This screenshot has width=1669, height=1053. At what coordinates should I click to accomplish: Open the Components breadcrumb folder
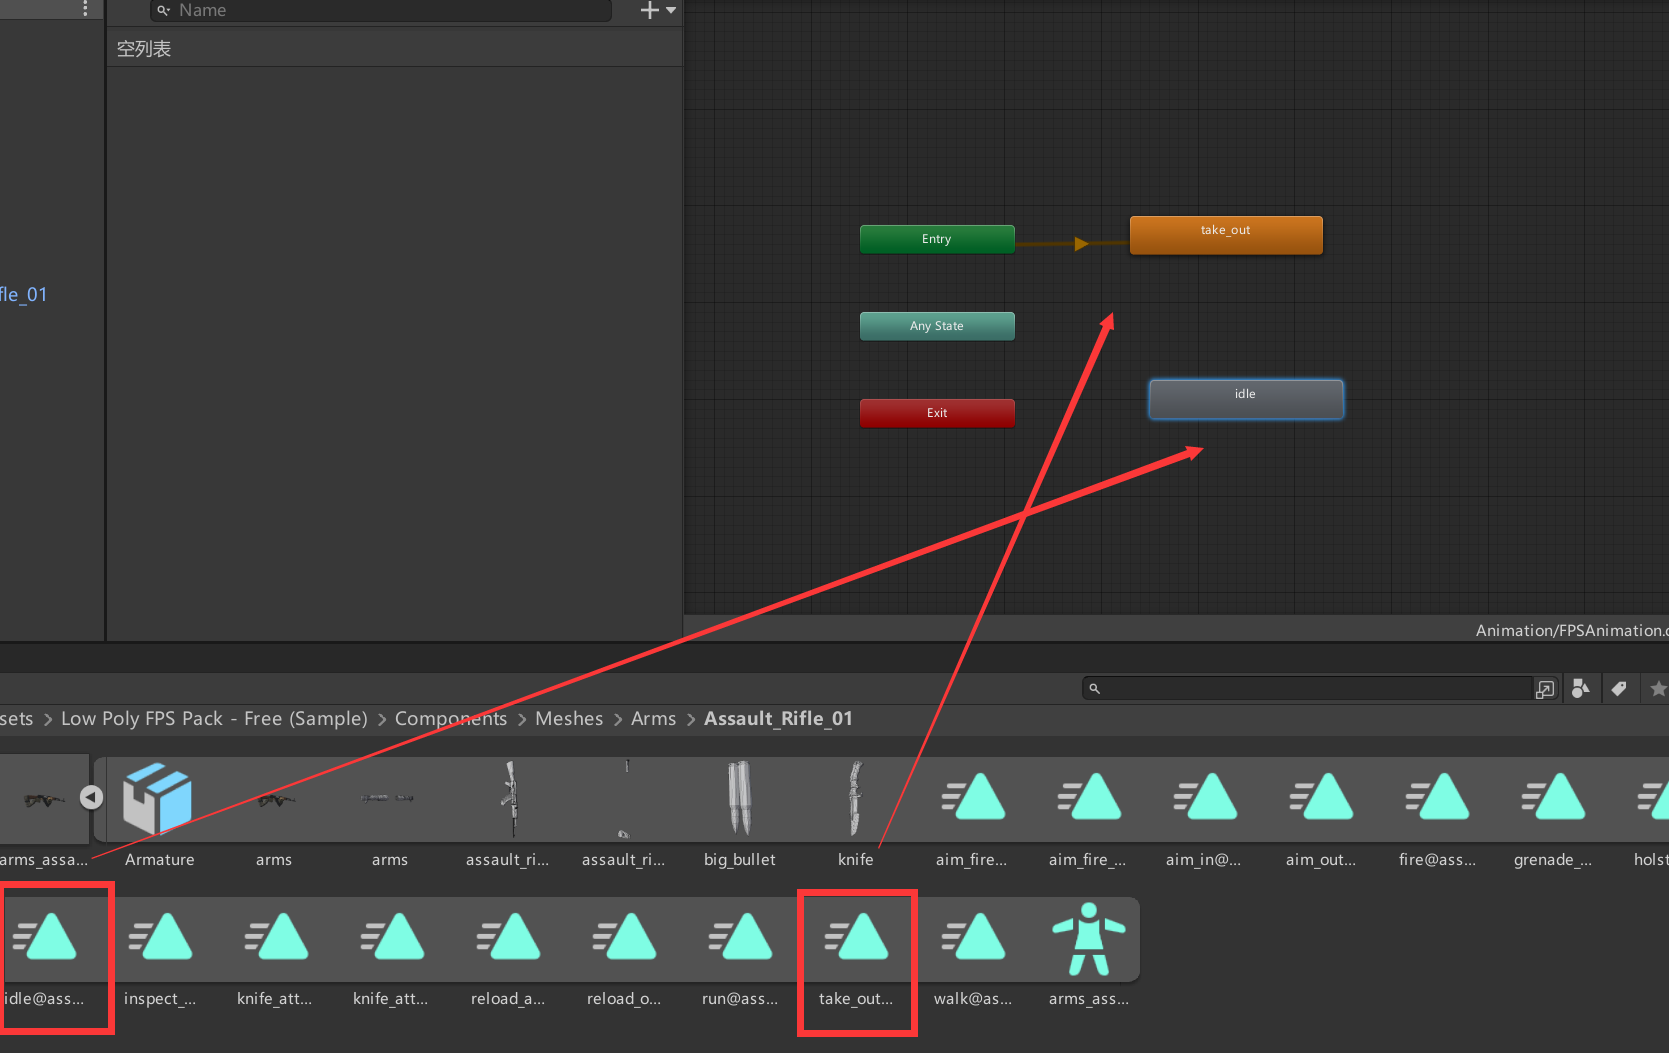[451, 718]
